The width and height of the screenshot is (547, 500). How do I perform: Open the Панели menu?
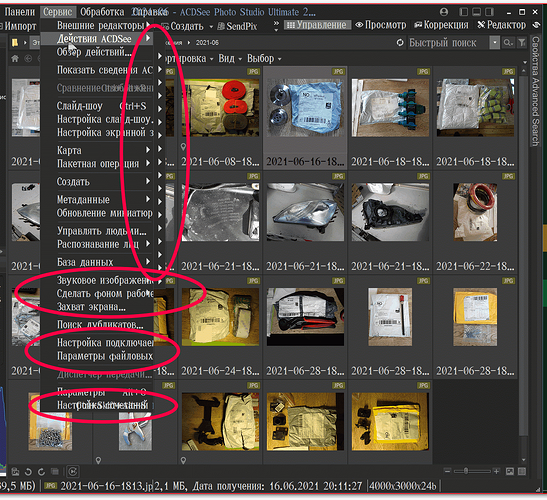click(20, 12)
